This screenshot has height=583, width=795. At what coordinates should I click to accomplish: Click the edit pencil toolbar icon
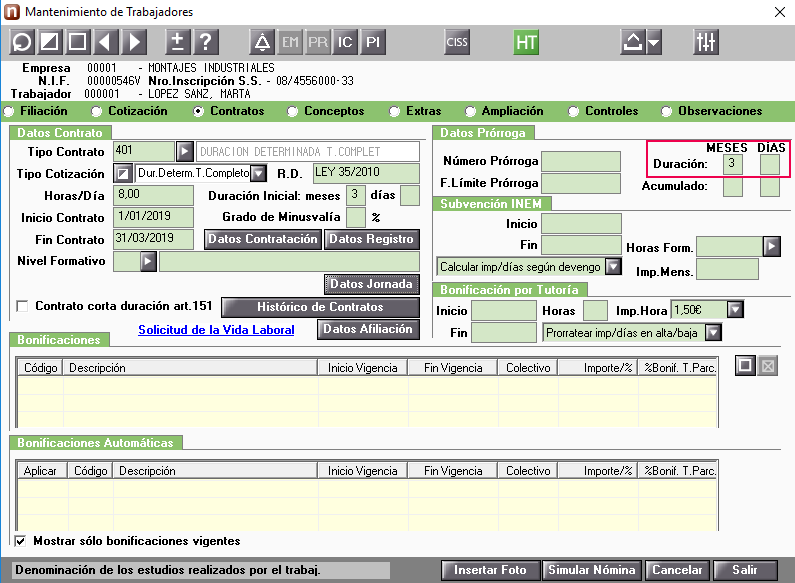click(50, 42)
